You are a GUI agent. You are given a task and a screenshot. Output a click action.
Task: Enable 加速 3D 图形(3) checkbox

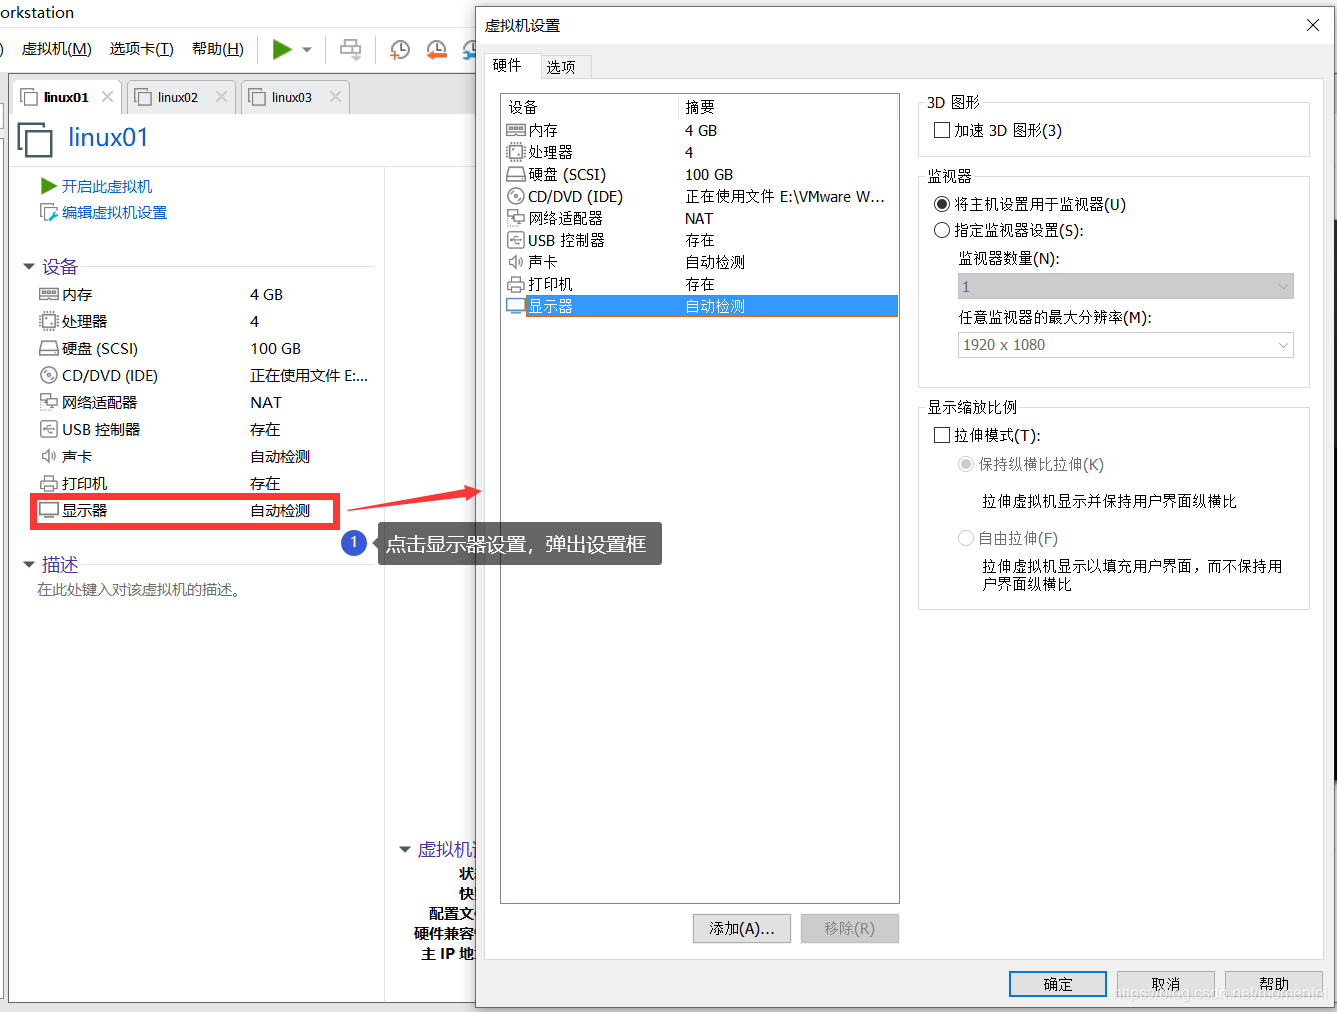coord(941,130)
